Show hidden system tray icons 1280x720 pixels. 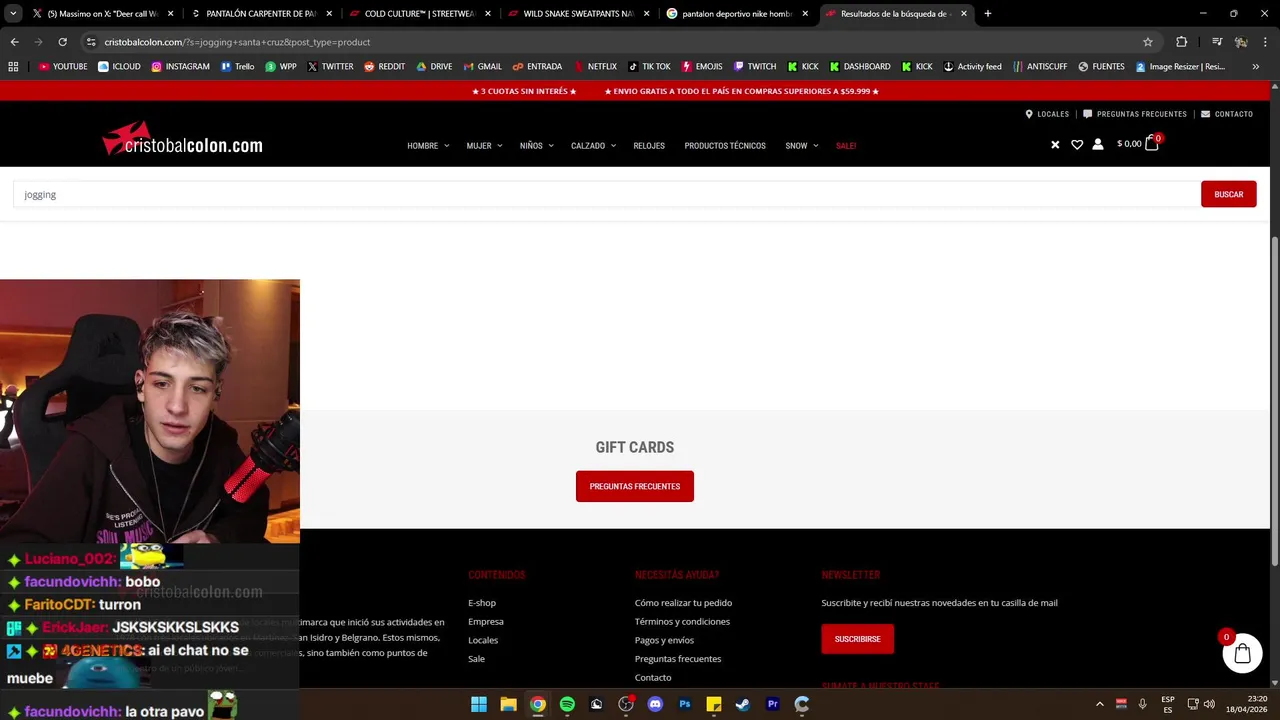pos(1100,704)
